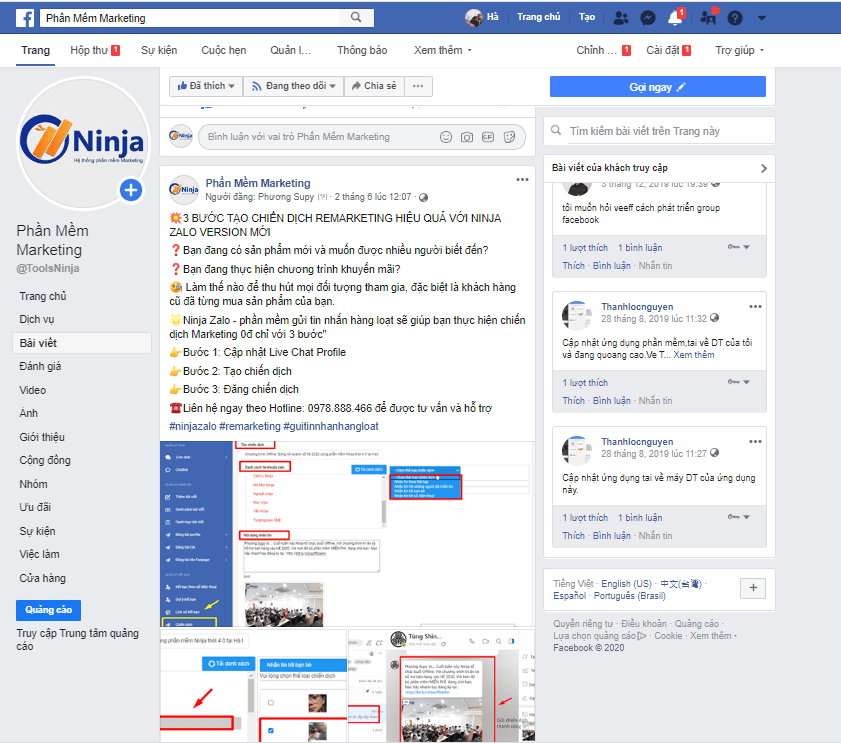841x743 pixels.
Task: Switch to the Trang tab
Action: (35, 50)
